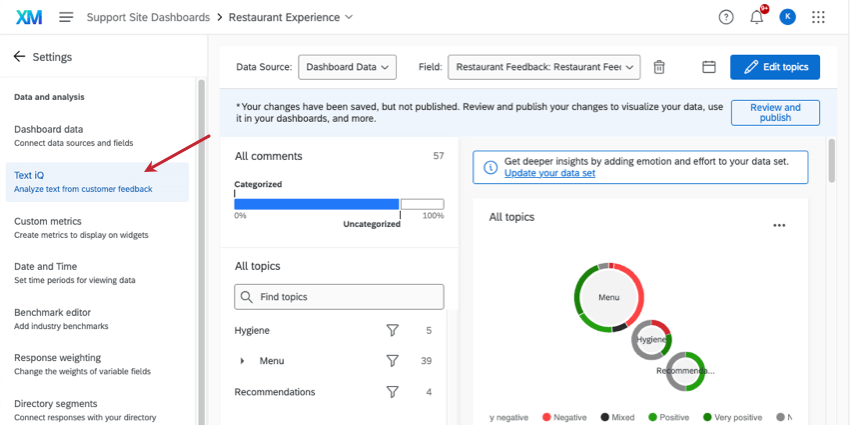Open the Field selection dropdown
Image resolution: width=850 pixels, height=425 pixels.
coord(543,67)
